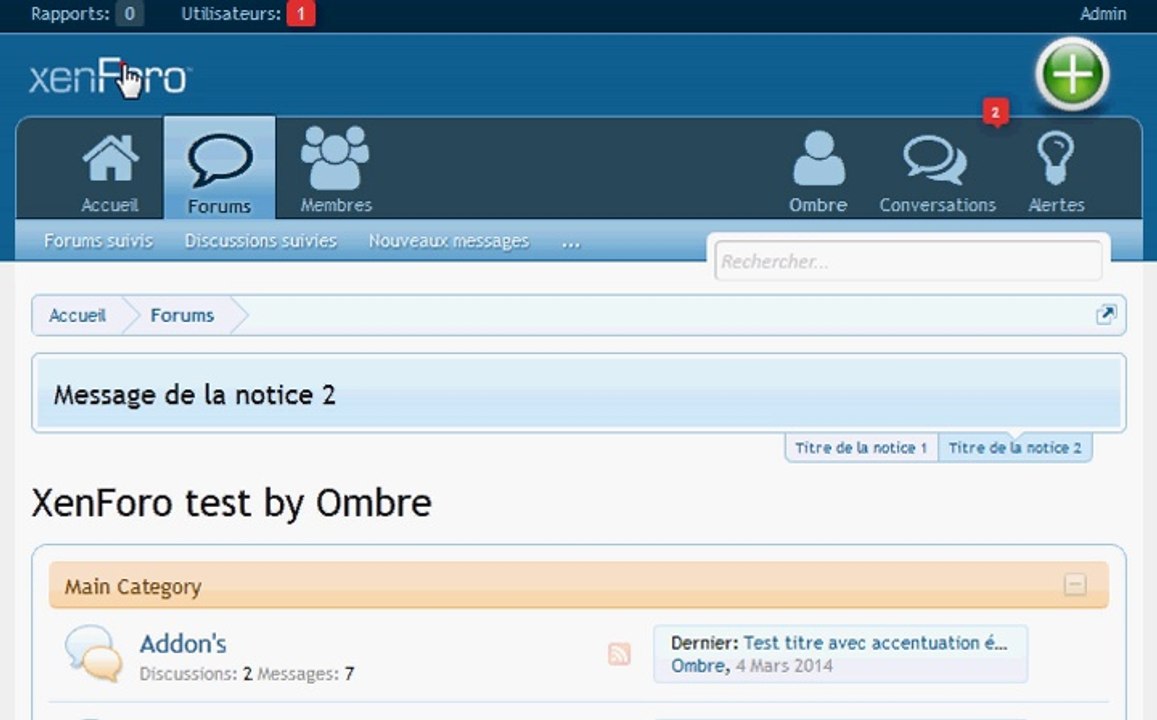Open the Ombre user profile icon
Screen dimensions: 1157x720
818,158
